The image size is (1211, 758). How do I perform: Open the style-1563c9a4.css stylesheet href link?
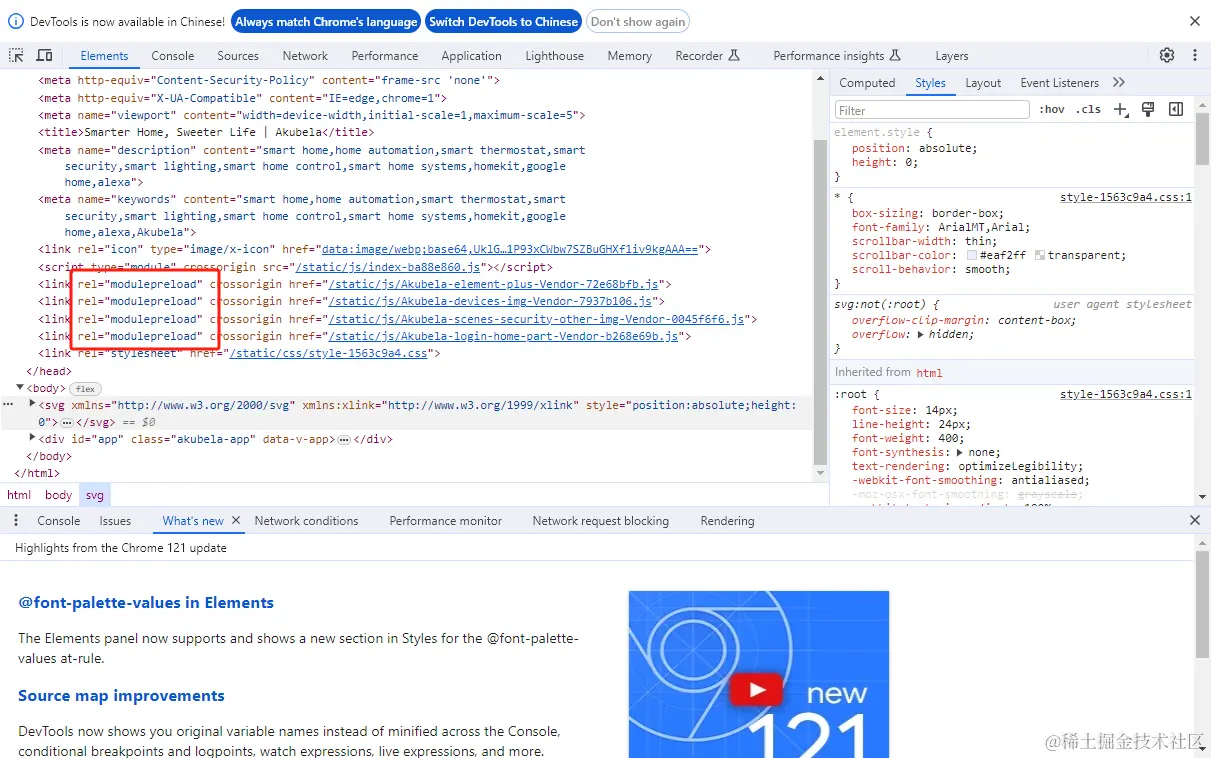click(329, 354)
